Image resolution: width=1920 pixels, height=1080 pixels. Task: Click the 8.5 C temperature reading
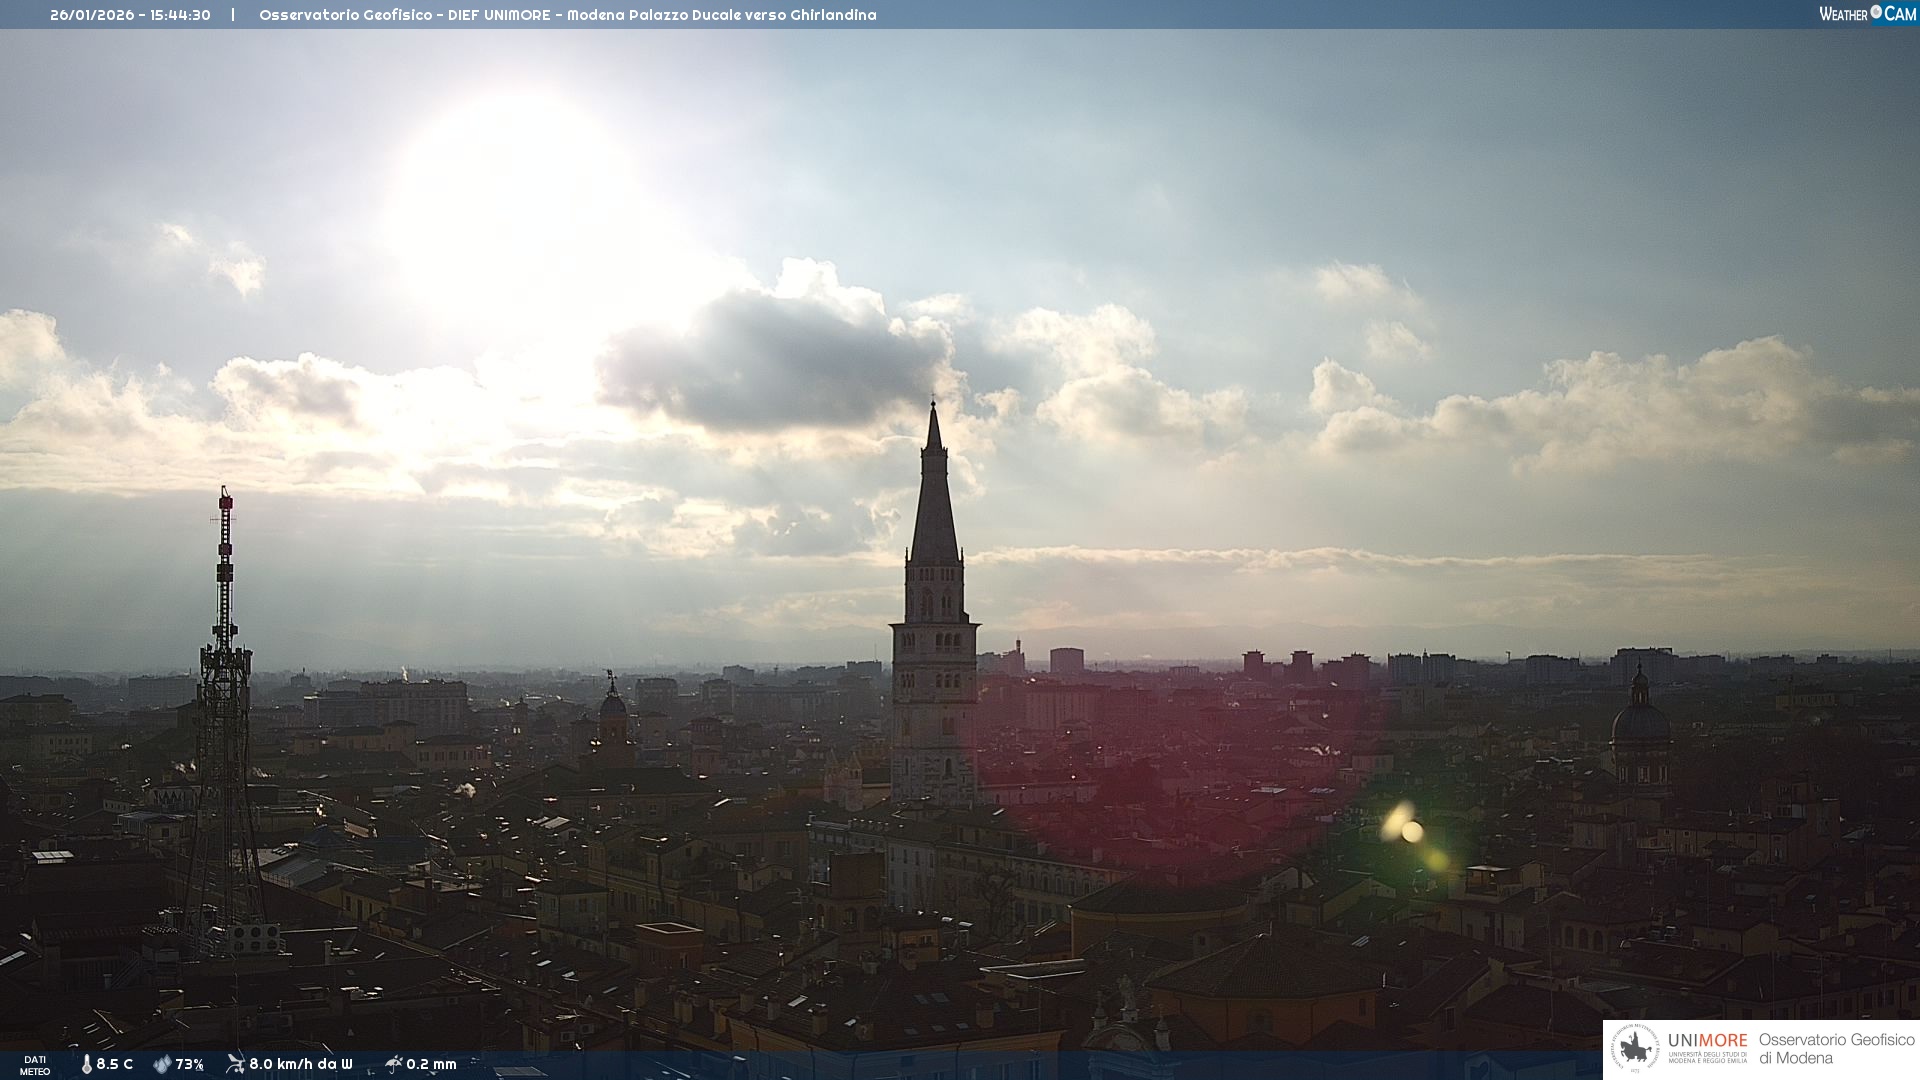tap(114, 1064)
